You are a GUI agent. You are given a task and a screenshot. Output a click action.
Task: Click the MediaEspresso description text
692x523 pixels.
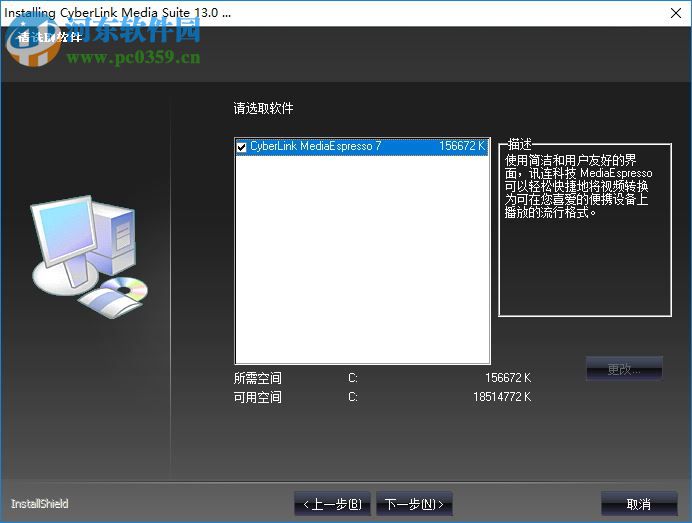[x=578, y=186]
